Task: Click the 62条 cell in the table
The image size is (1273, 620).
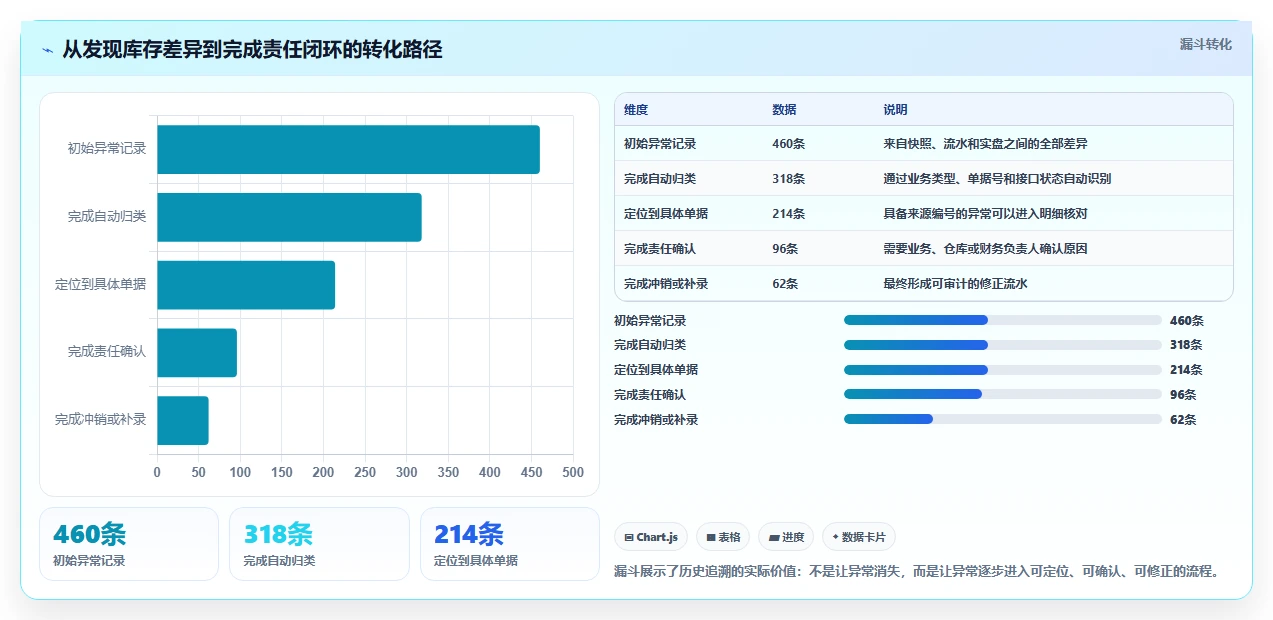Action: click(x=785, y=284)
